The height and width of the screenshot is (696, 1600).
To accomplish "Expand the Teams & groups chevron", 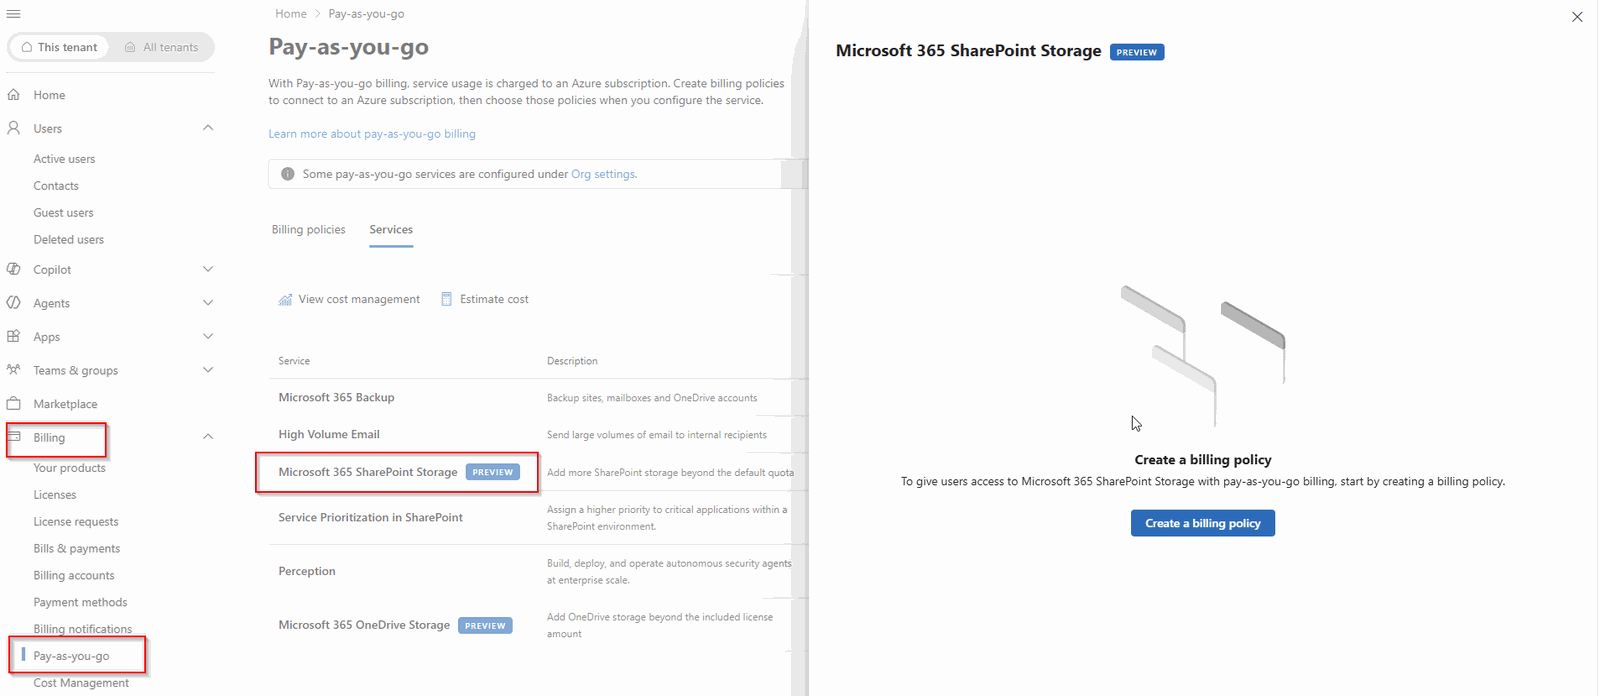I will [208, 370].
